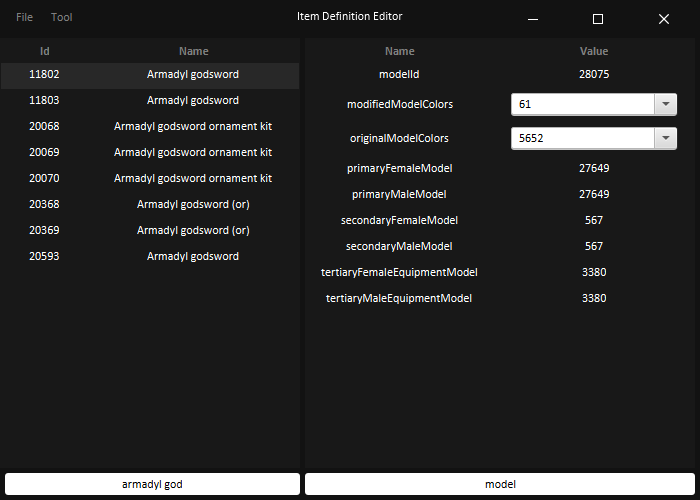Click the originalModelColors value field showing 5652

point(583,138)
